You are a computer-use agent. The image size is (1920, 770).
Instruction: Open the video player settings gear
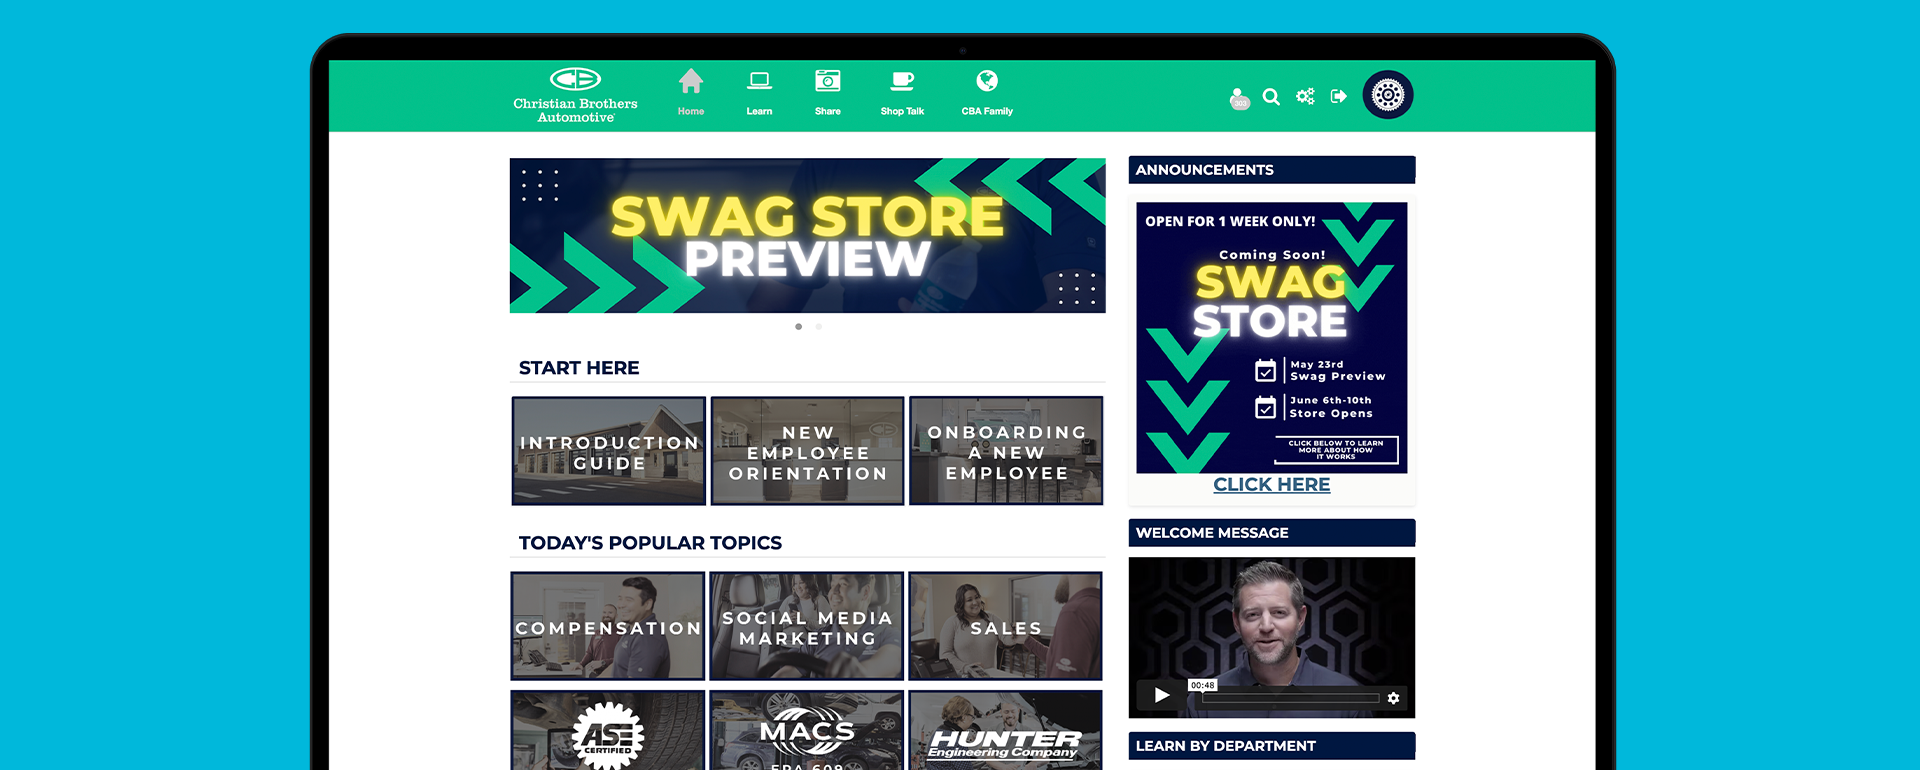tap(1393, 698)
